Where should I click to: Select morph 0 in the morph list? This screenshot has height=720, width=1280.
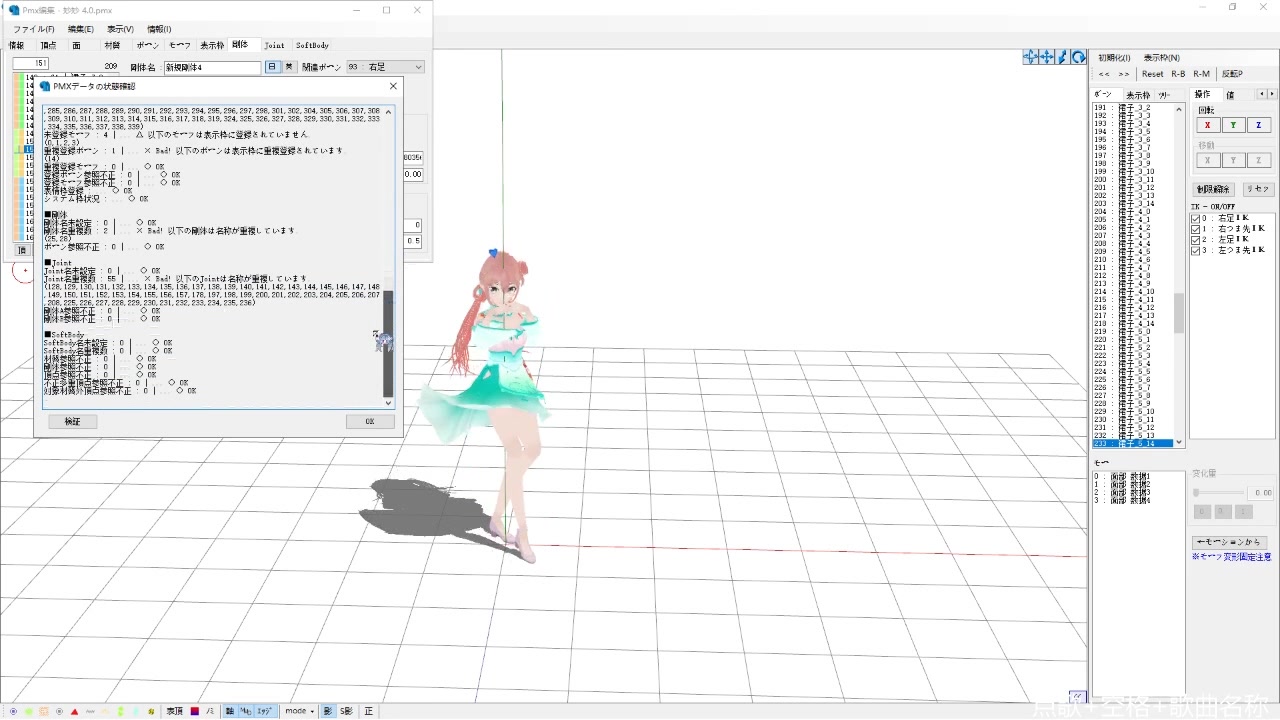coord(1138,477)
